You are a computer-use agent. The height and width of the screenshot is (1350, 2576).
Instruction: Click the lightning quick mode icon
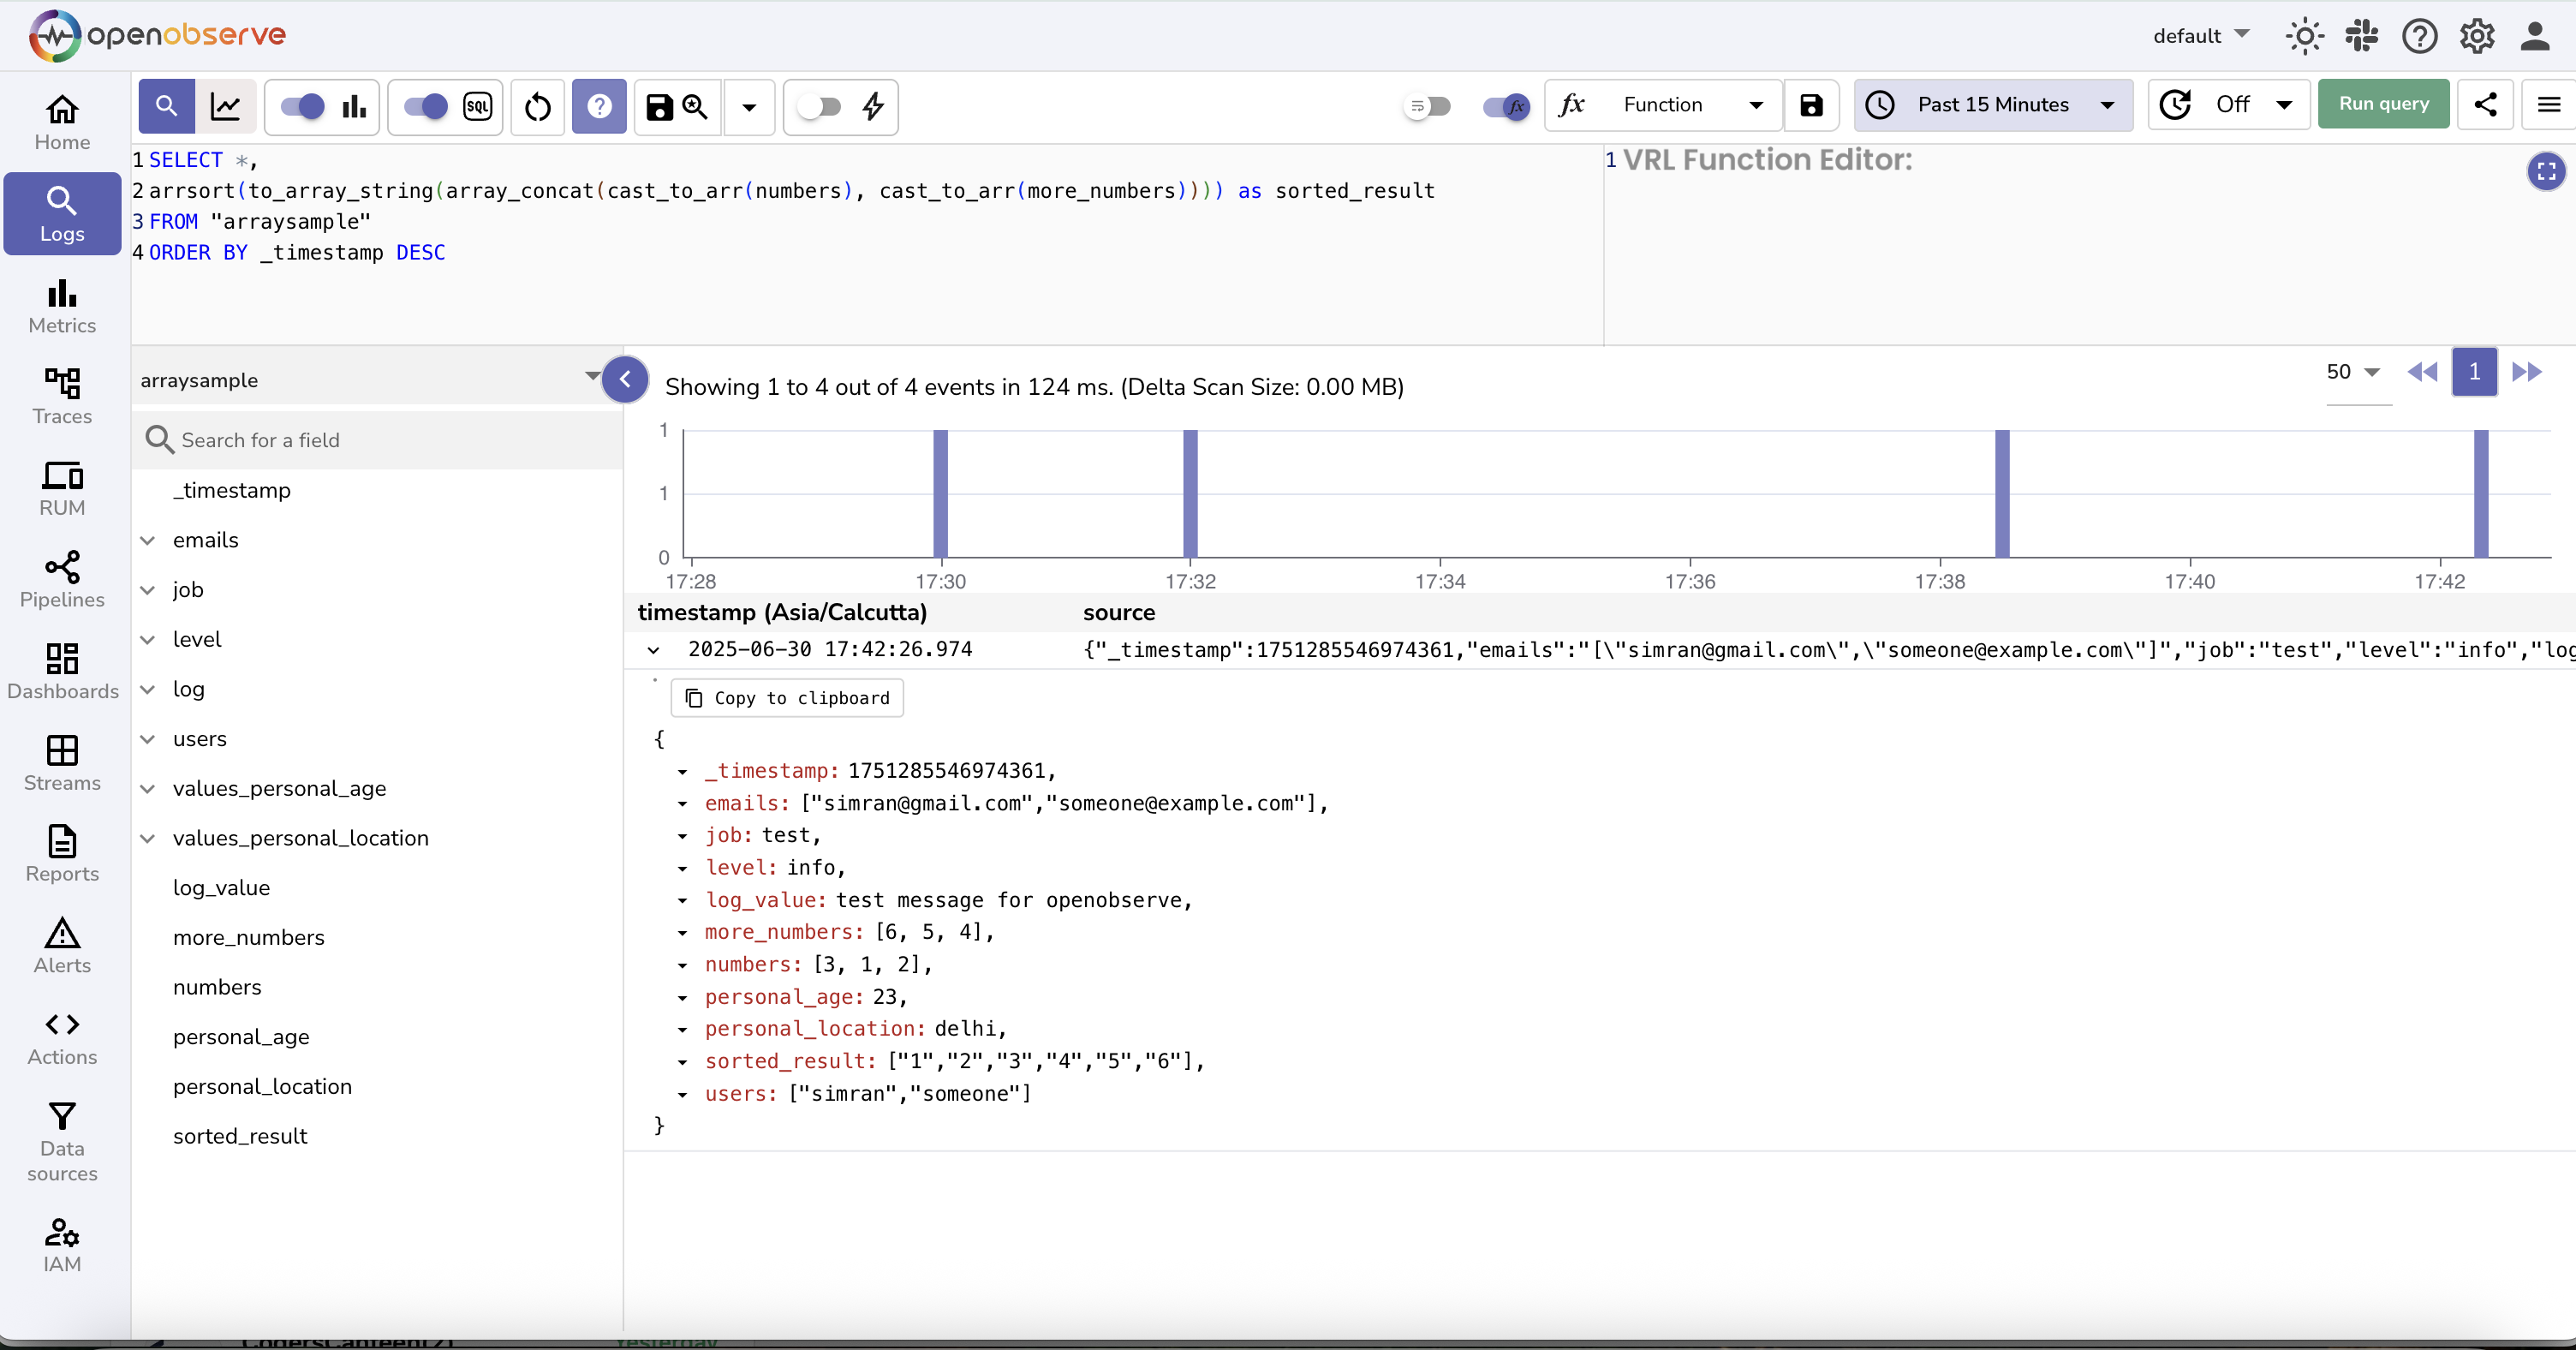click(872, 107)
